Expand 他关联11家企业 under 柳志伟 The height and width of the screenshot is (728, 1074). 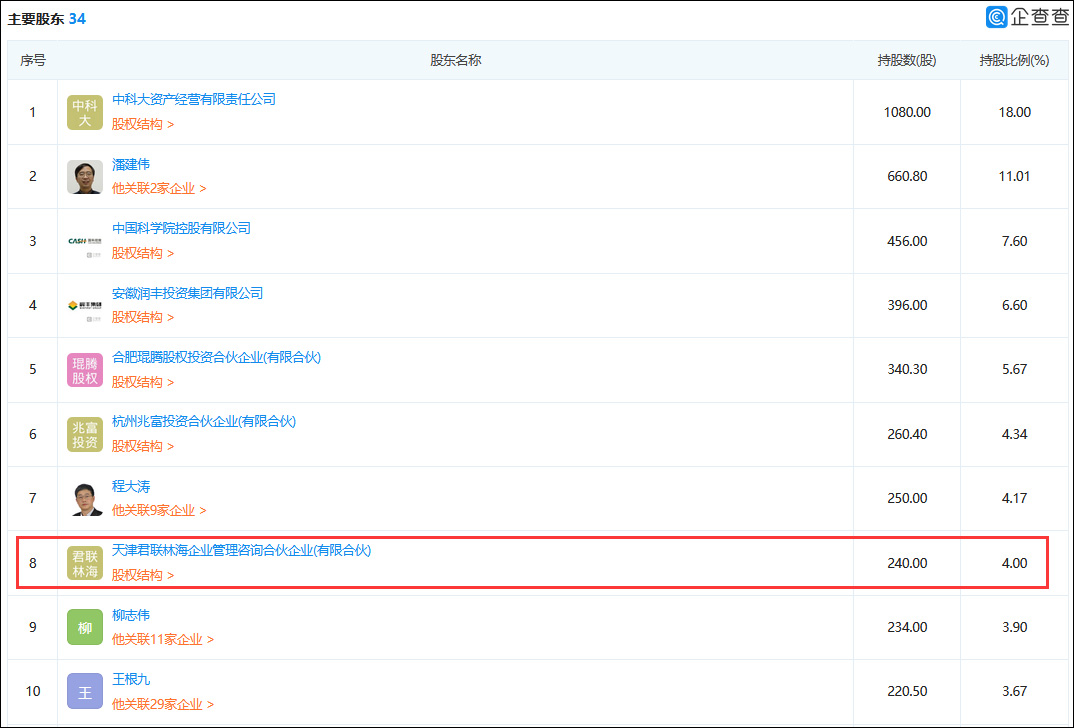pos(163,639)
